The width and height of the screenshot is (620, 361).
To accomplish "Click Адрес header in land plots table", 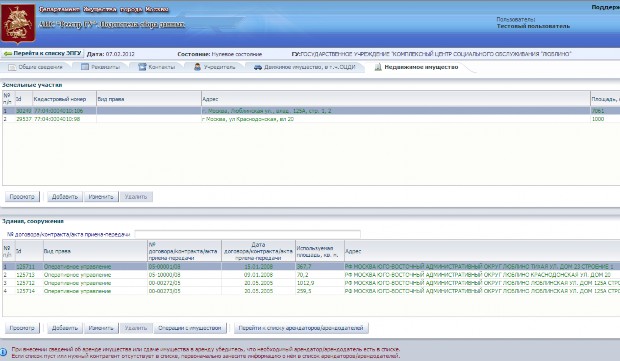I will coord(395,99).
